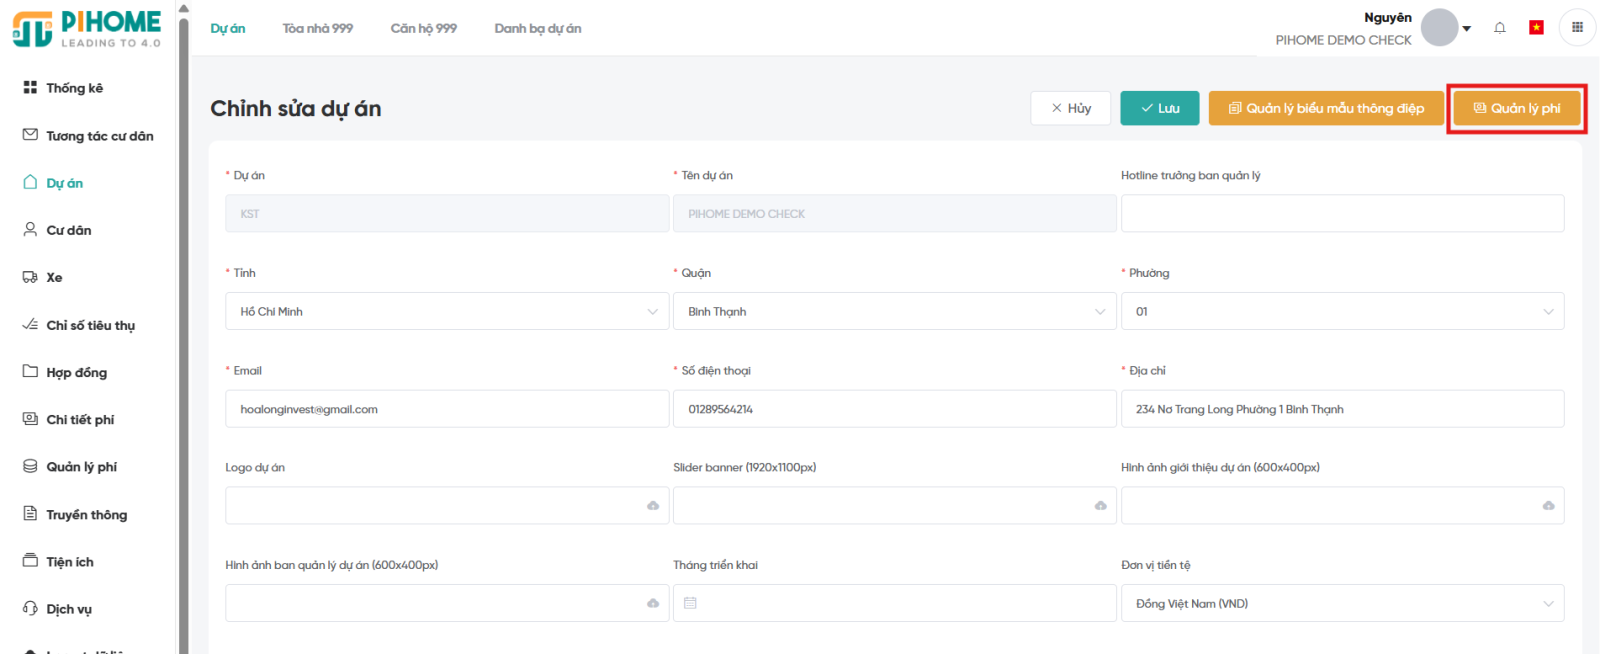Click the sidebar vertical scrollbar

coord(183,330)
